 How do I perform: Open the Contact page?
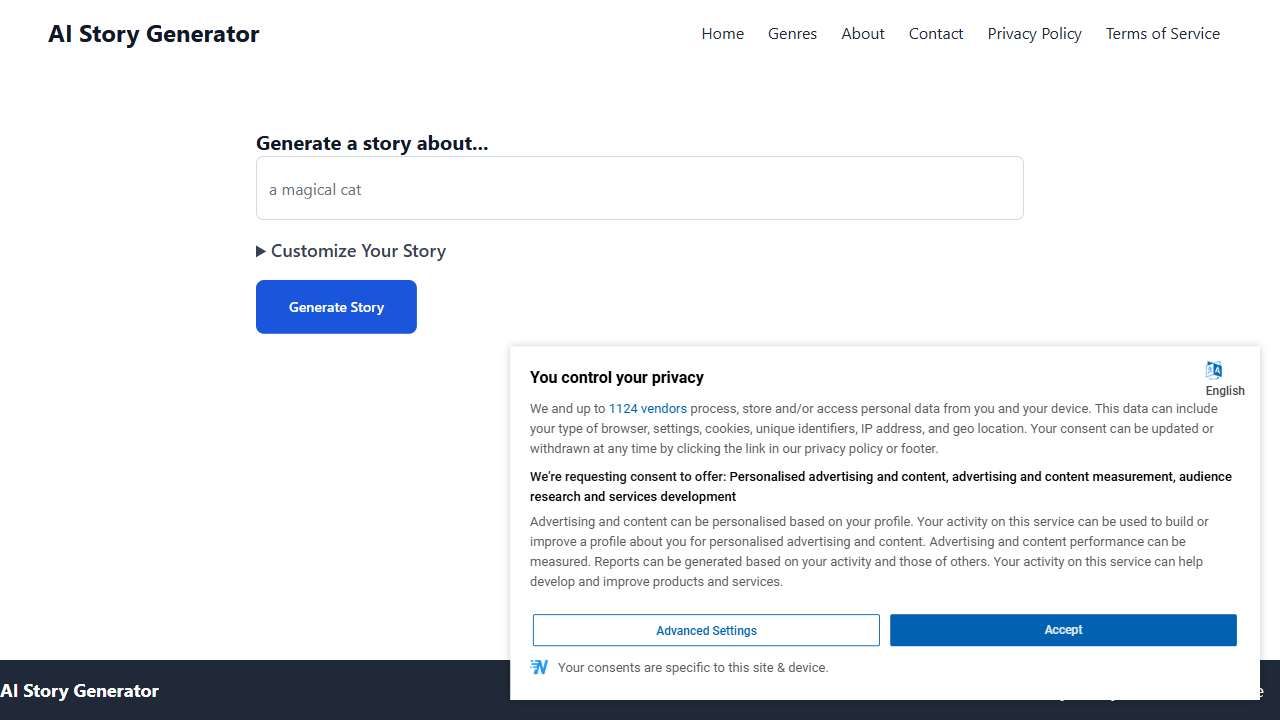coord(935,33)
